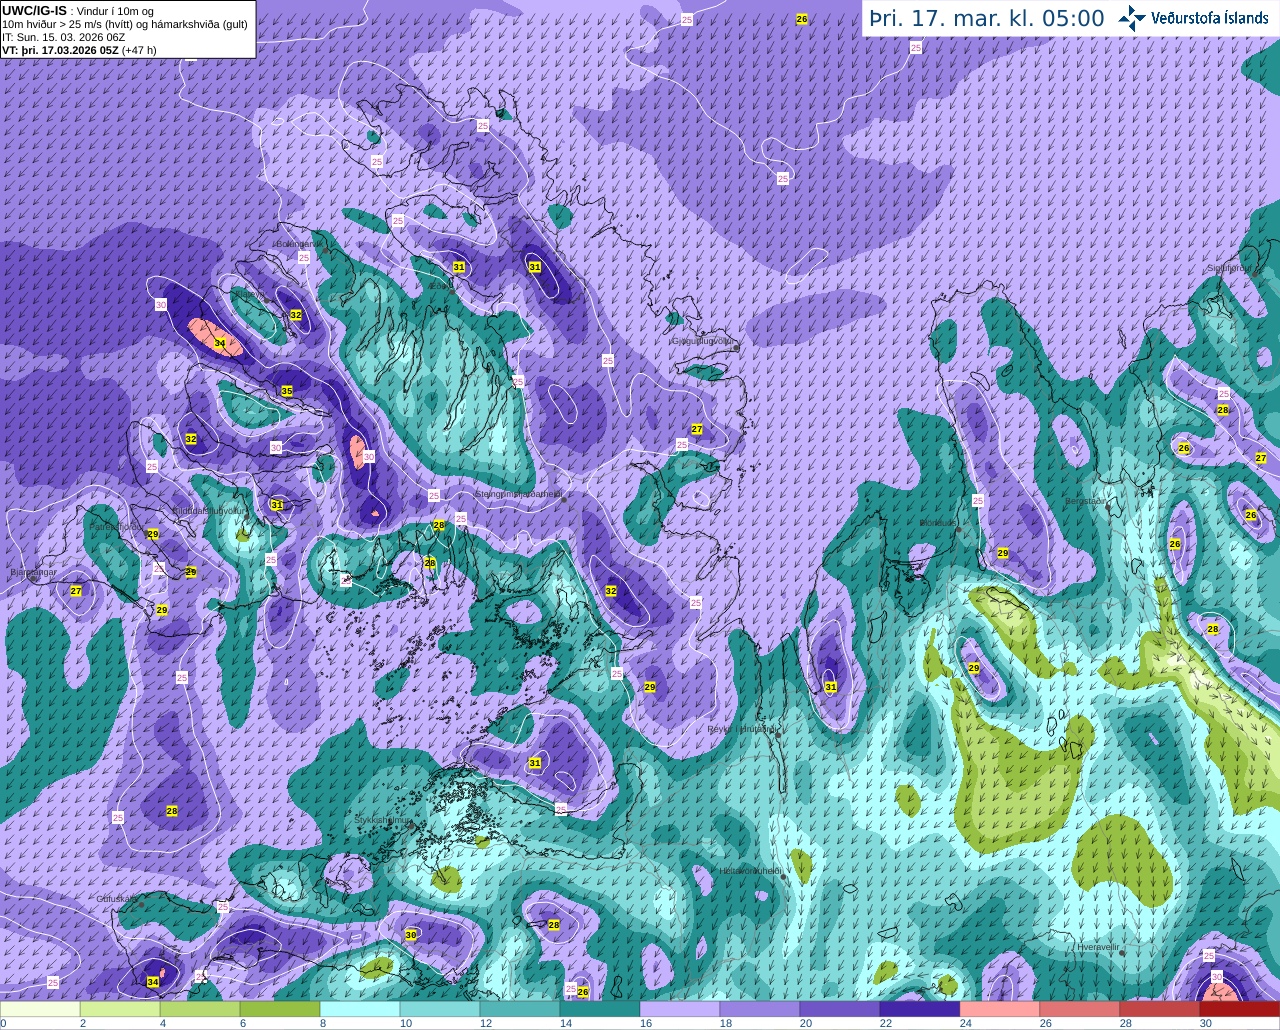Click the 'IT: Sun. 15. 03. 2026 06Z' line
1280x1030 pixels.
pyautogui.click(x=63, y=36)
